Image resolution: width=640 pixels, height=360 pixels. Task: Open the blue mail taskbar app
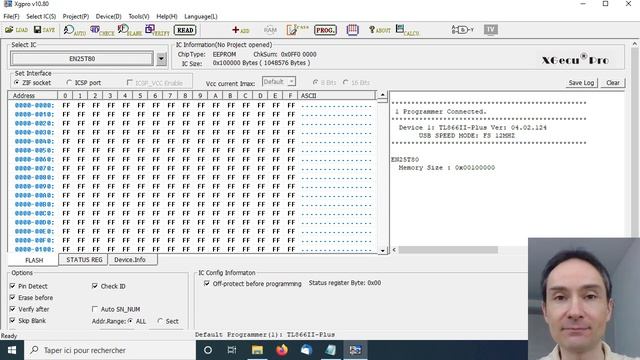point(306,350)
